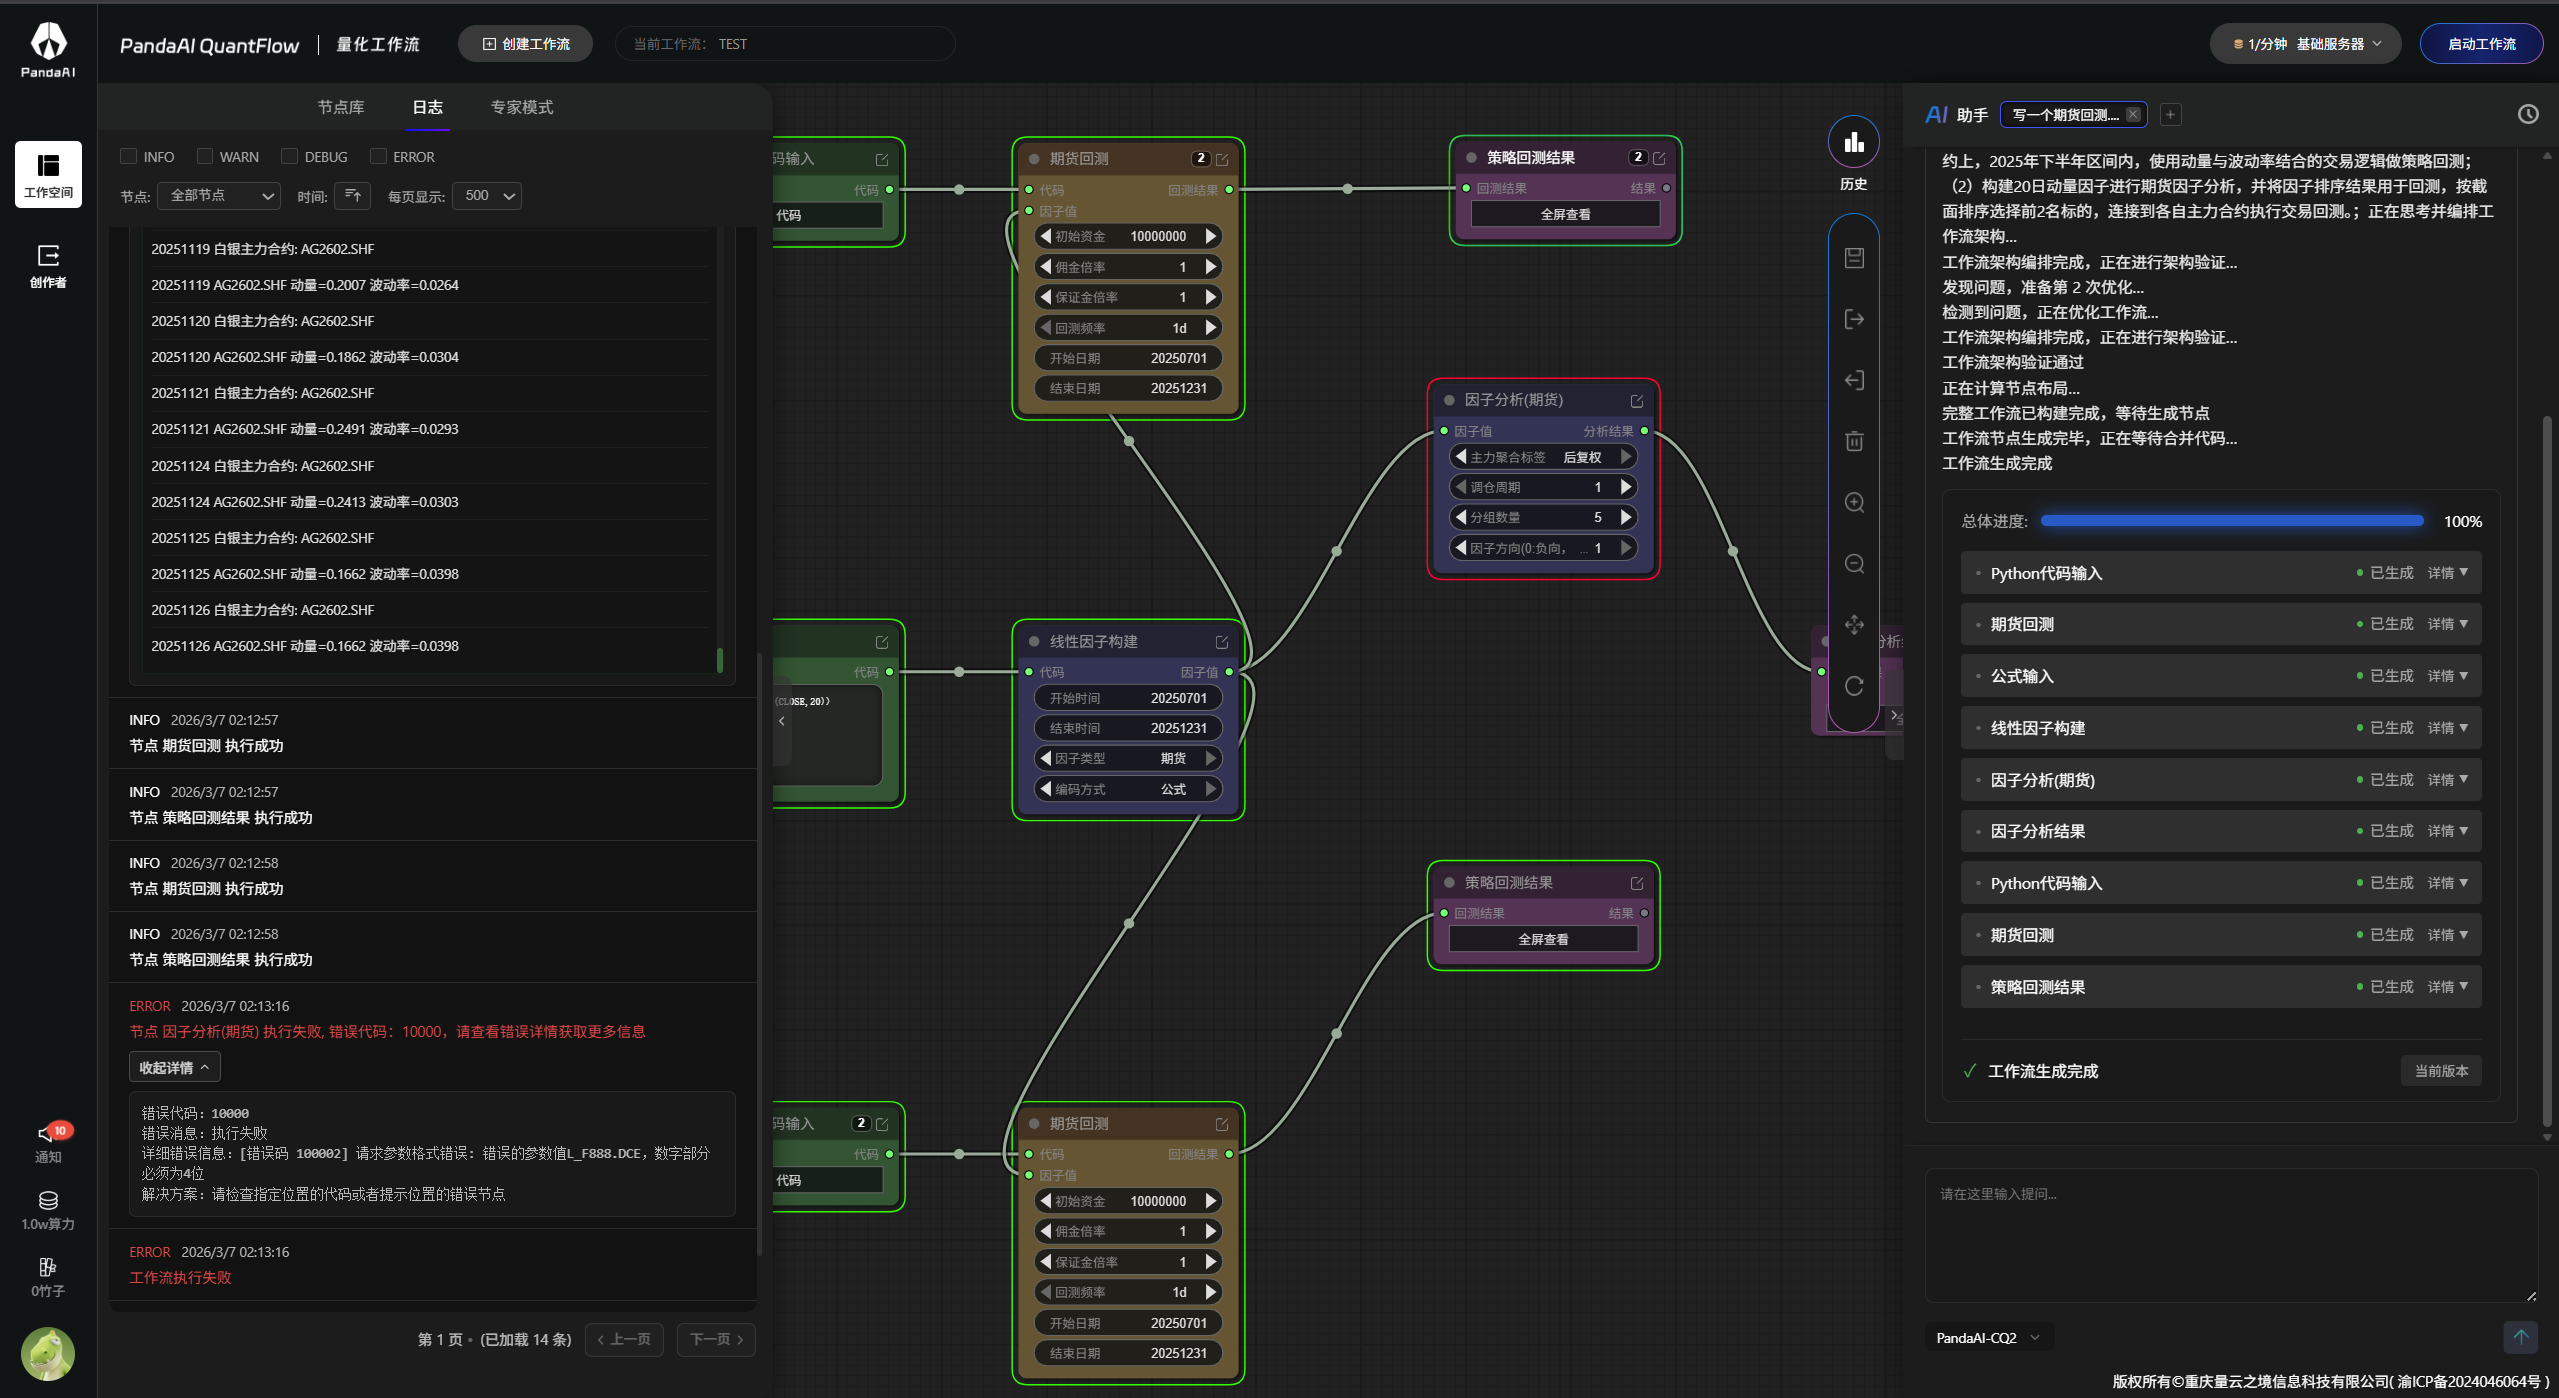
Task: Switch to the 节点库 tab
Action: pos(341,107)
